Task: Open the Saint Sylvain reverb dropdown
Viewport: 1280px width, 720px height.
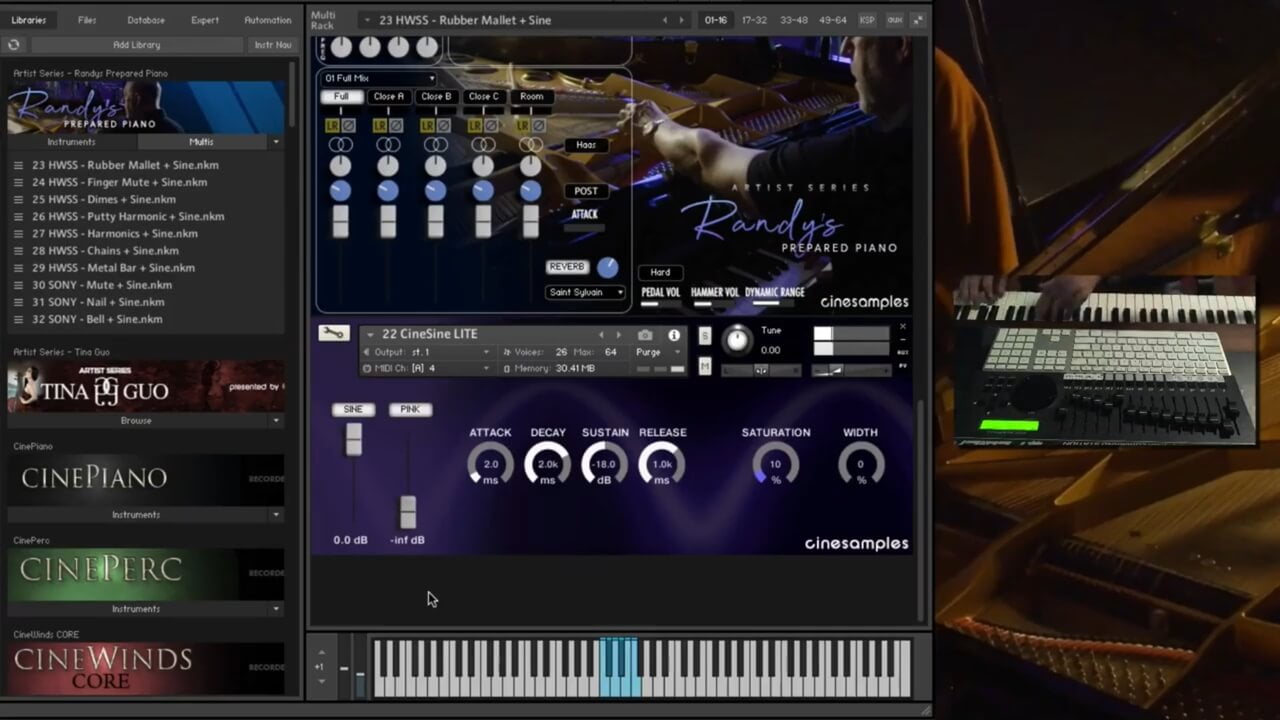Action: pyautogui.click(x=586, y=292)
